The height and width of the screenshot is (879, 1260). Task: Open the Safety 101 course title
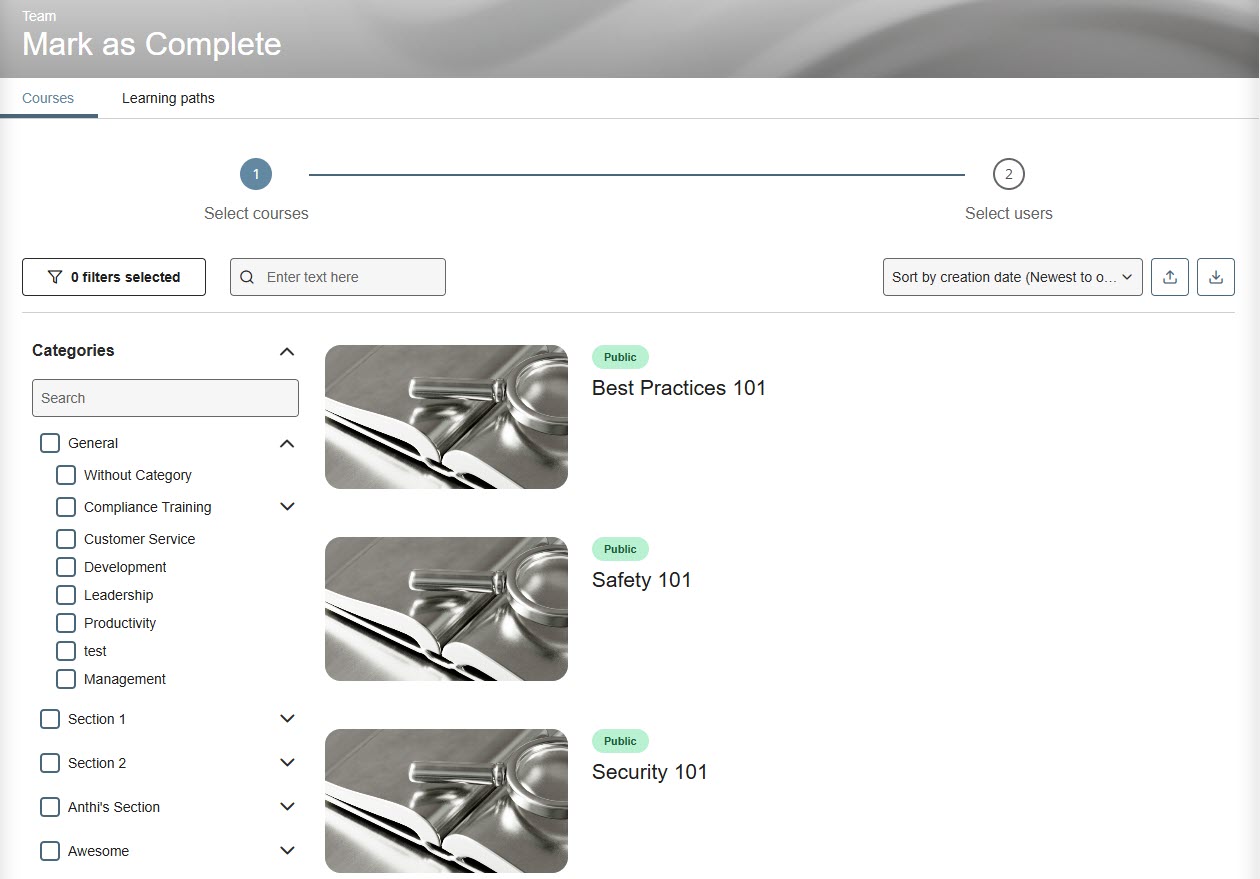point(641,580)
